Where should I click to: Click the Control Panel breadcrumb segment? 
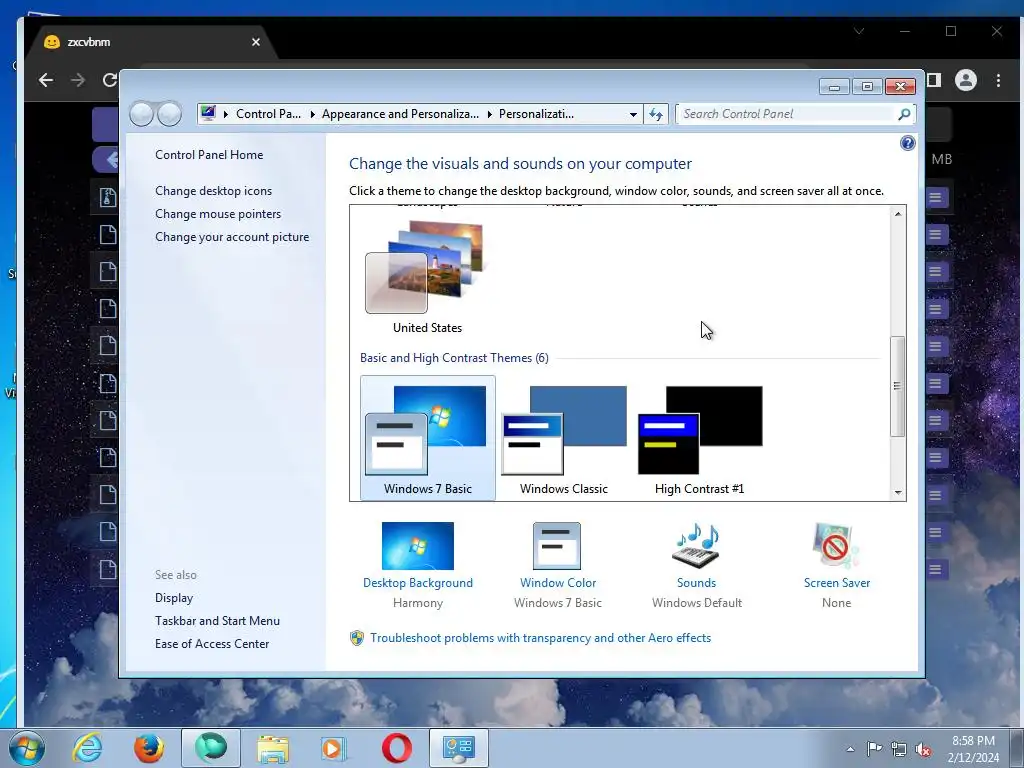tap(268, 114)
